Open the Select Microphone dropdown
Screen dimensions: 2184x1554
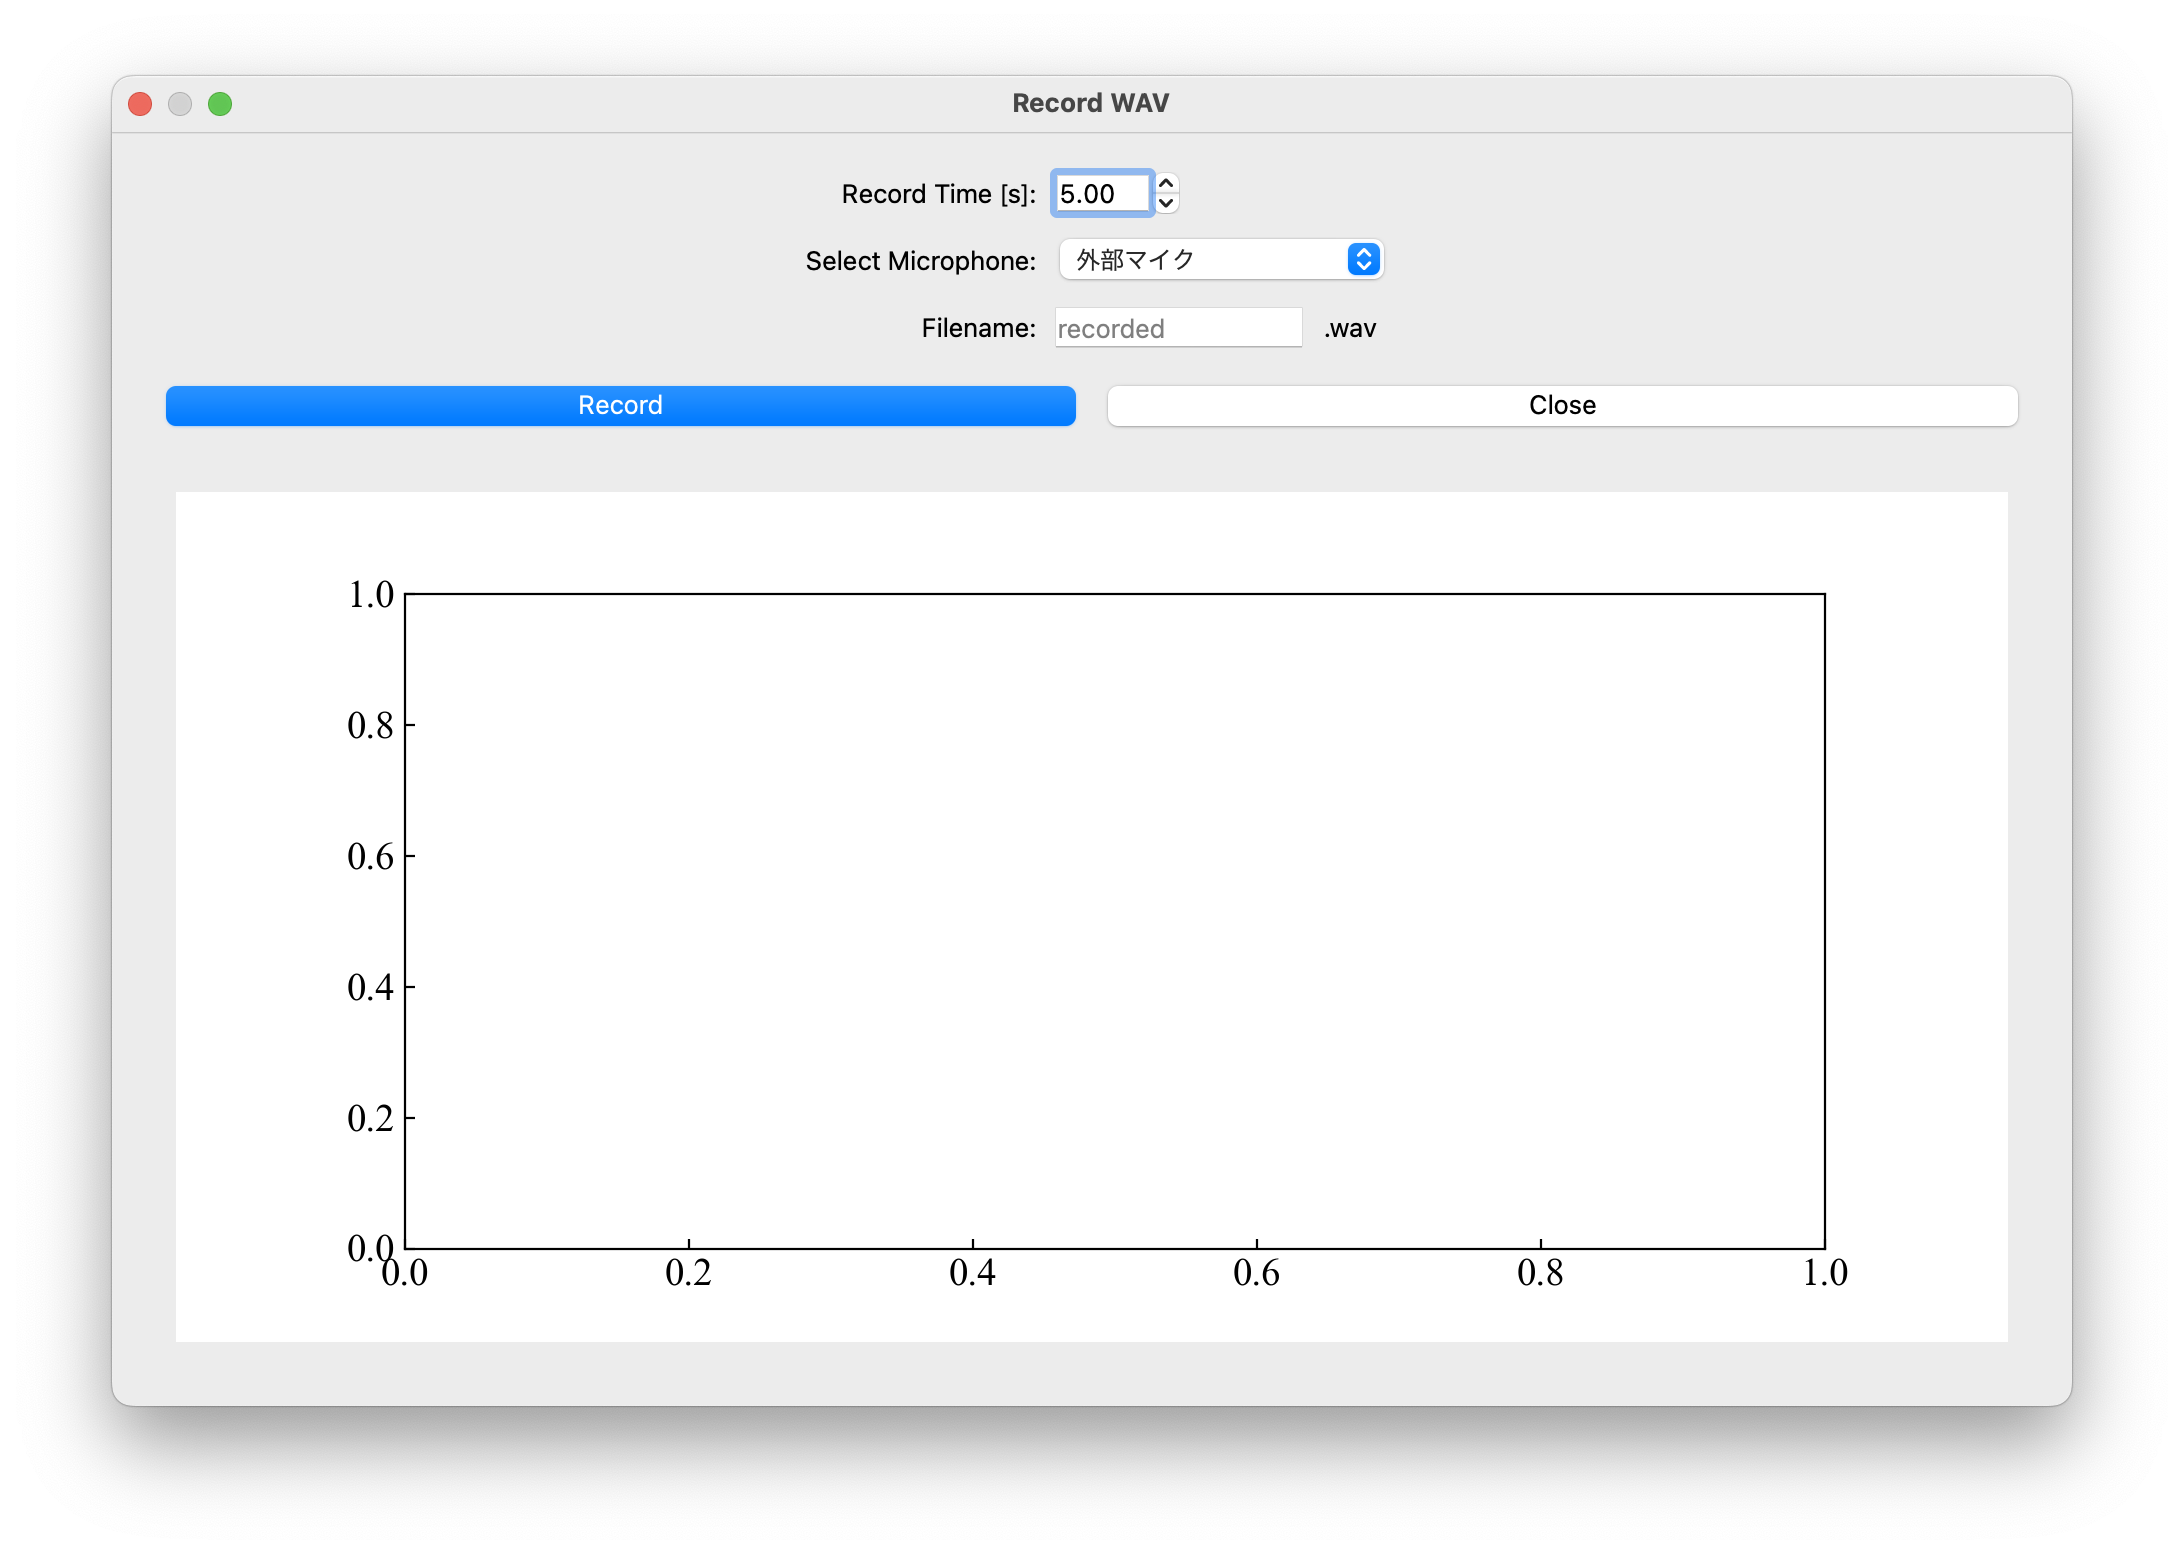click(1205, 260)
